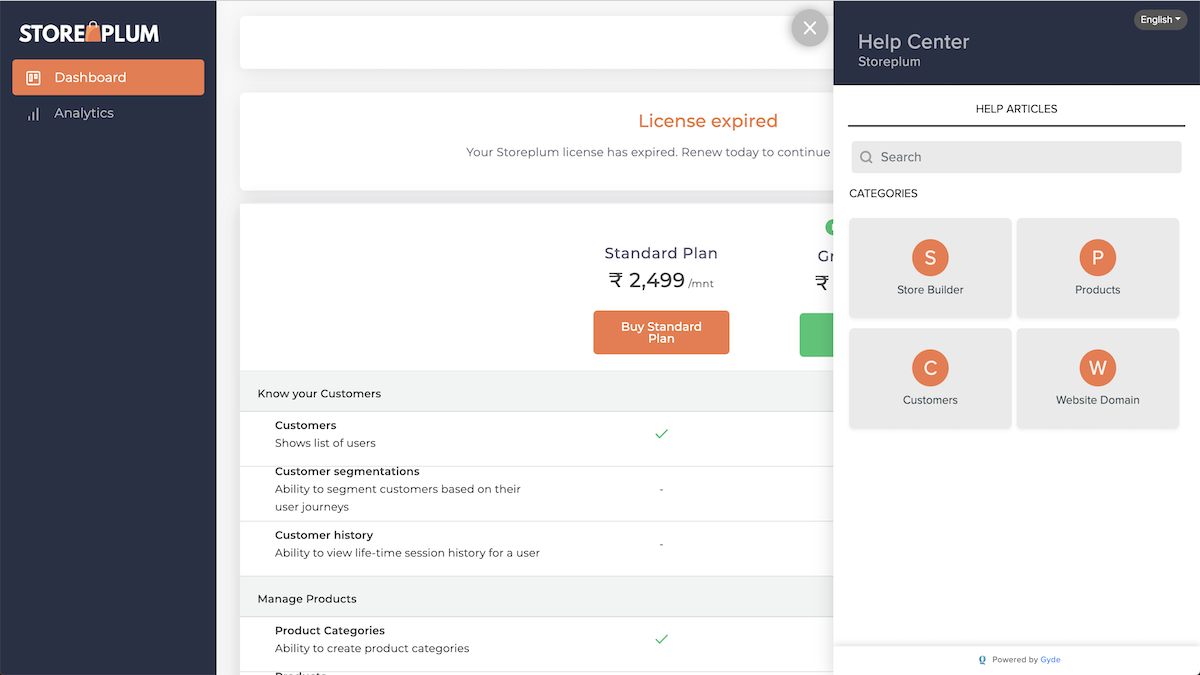1200x675 pixels.
Task: Open the Customers category circle icon
Action: [930, 368]
